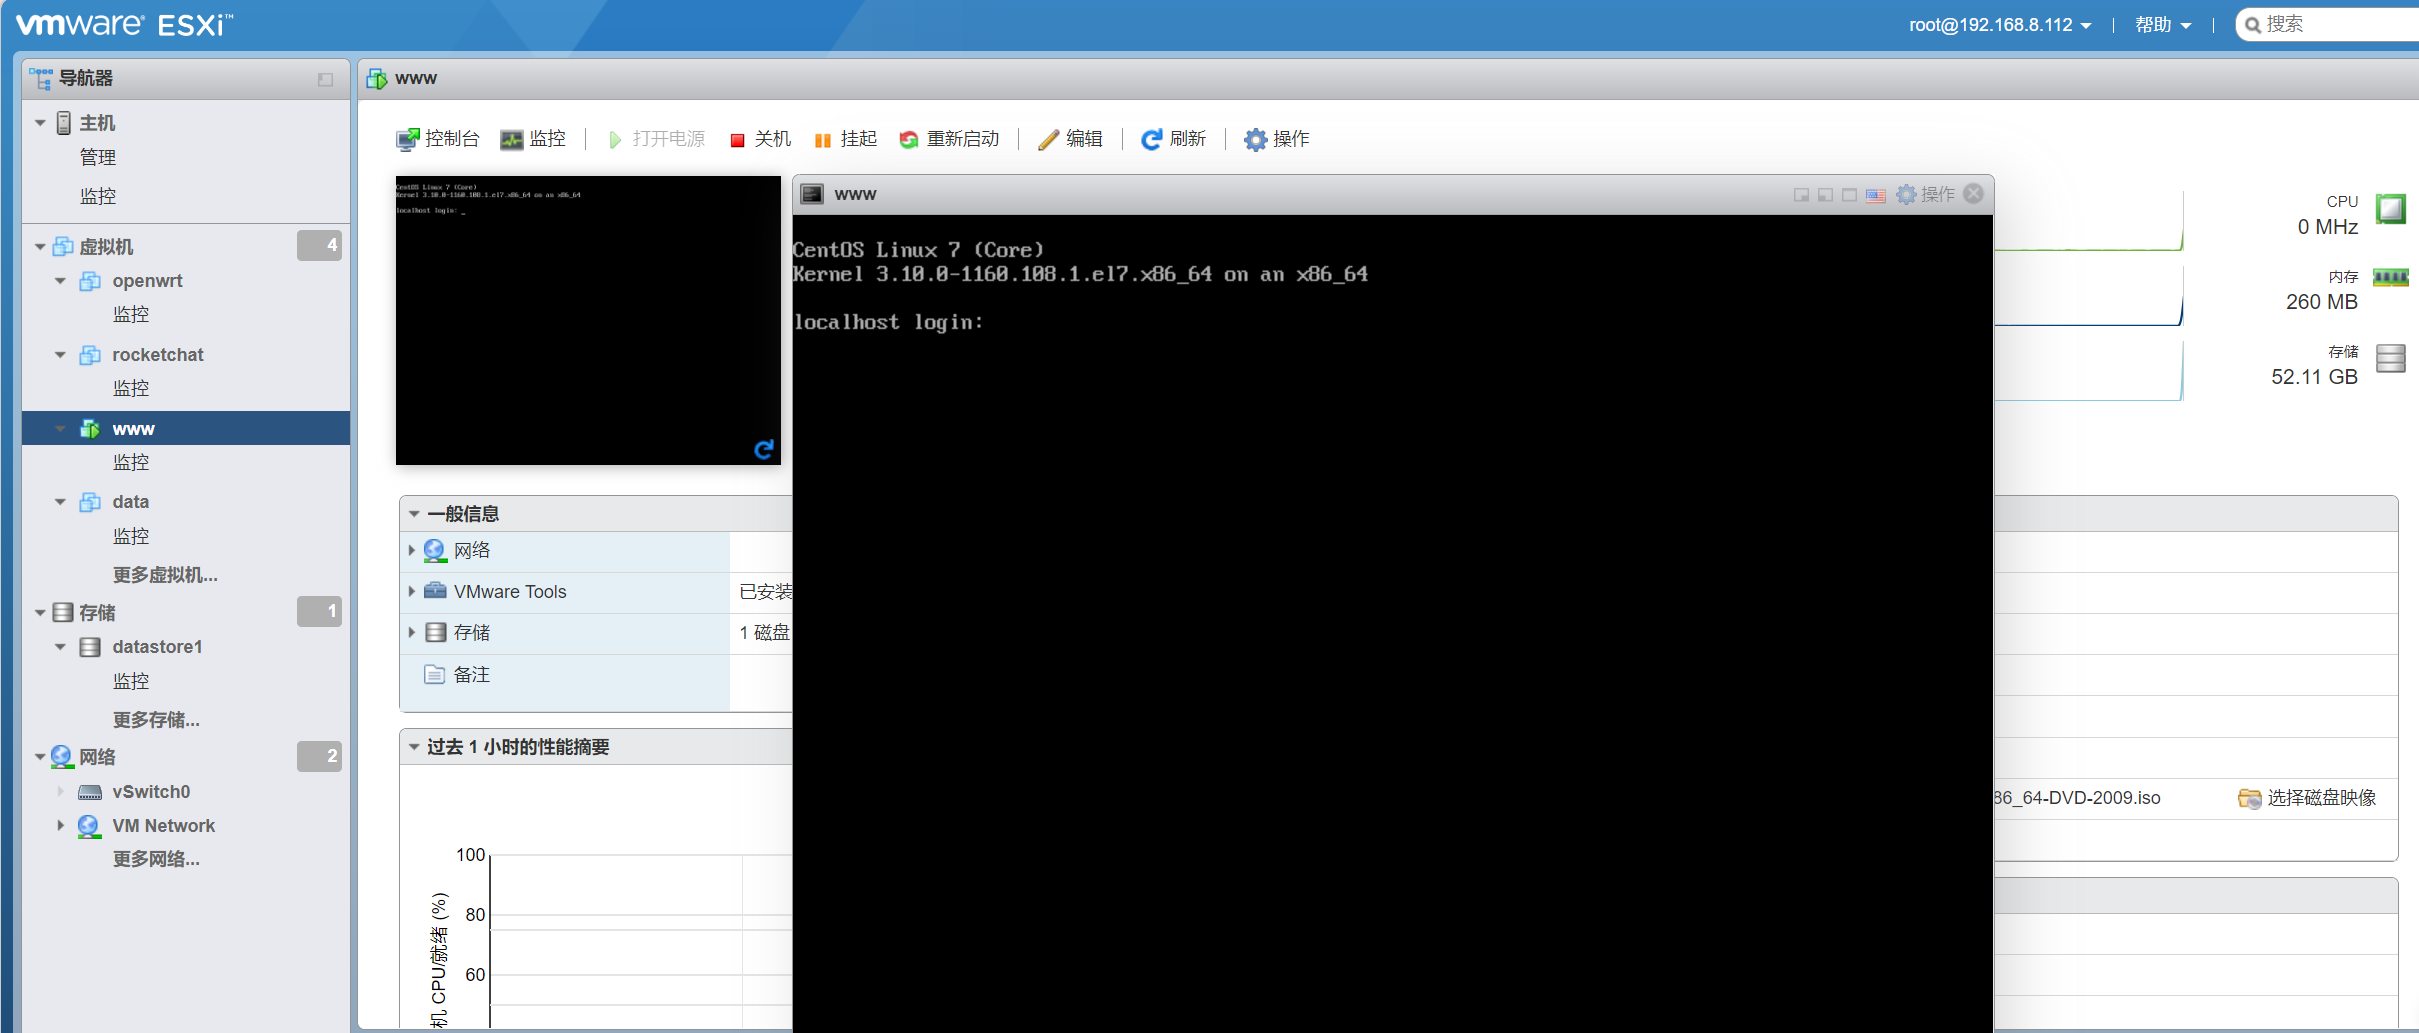Collapse the 一般信息 panel

(414, 514)
